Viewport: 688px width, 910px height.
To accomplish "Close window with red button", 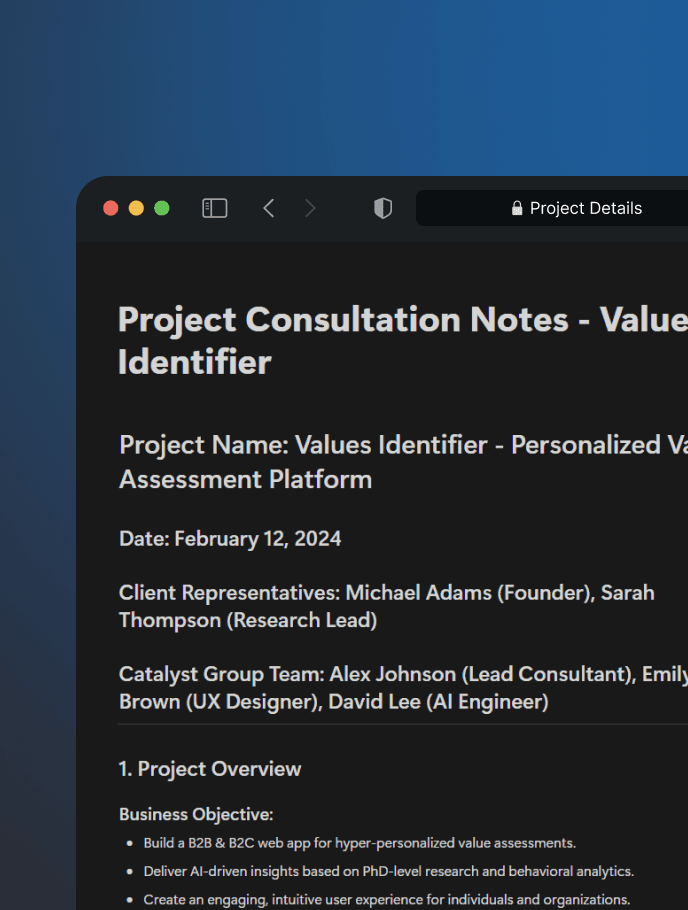I will click(x=111, y=208).
